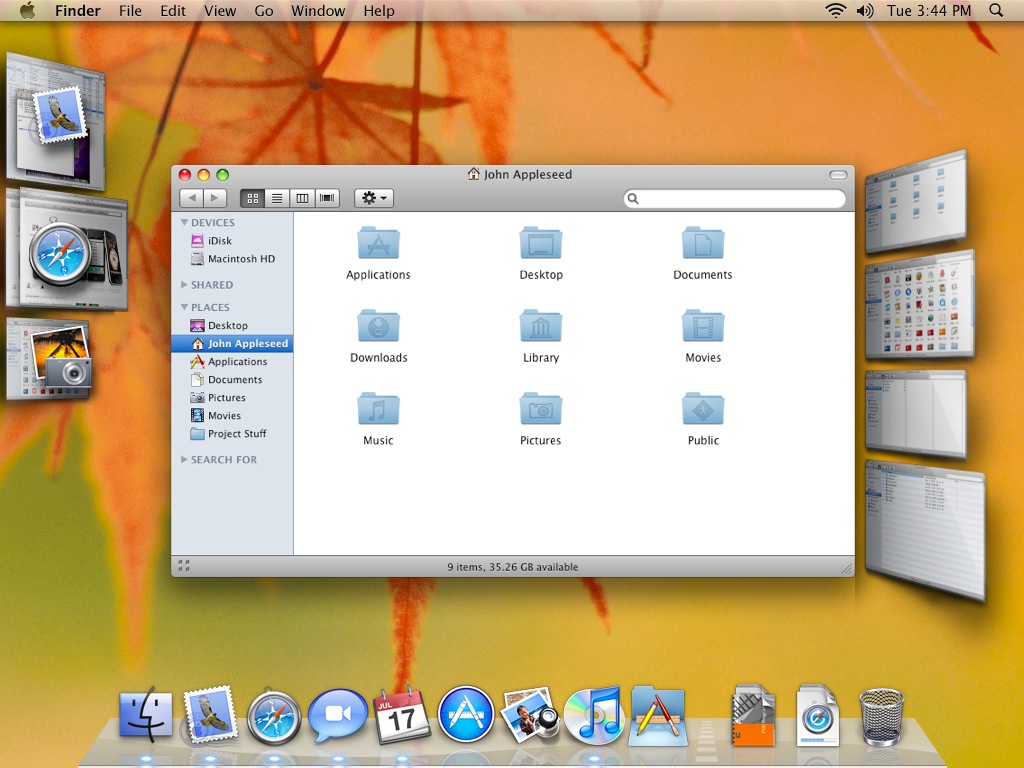
Task: Launch iTunes from the Dock
Action: coord(594,716)
